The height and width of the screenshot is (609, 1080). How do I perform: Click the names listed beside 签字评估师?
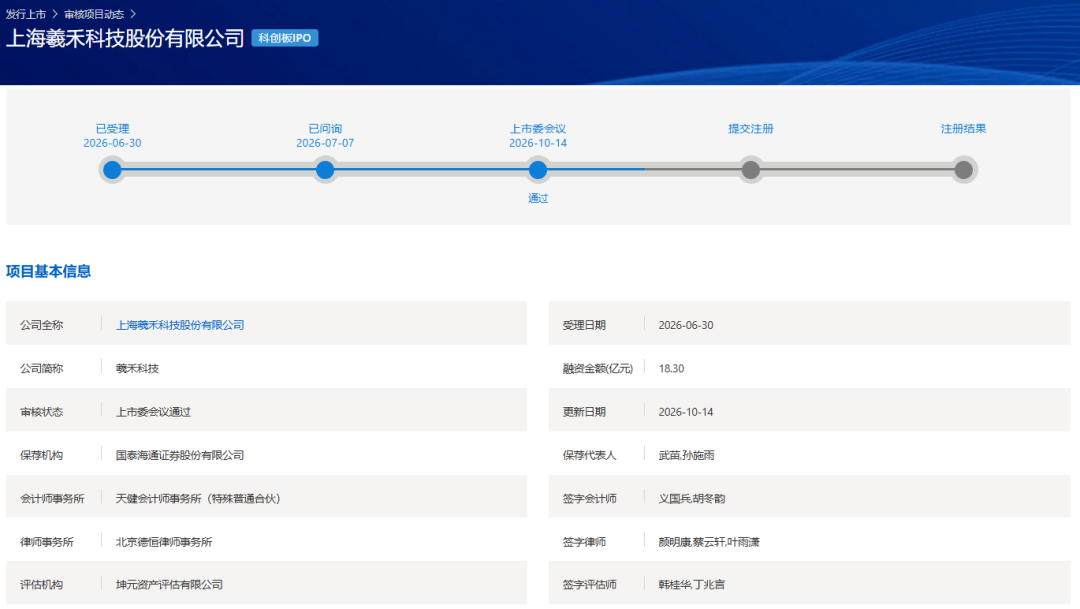tap(692, 585)
